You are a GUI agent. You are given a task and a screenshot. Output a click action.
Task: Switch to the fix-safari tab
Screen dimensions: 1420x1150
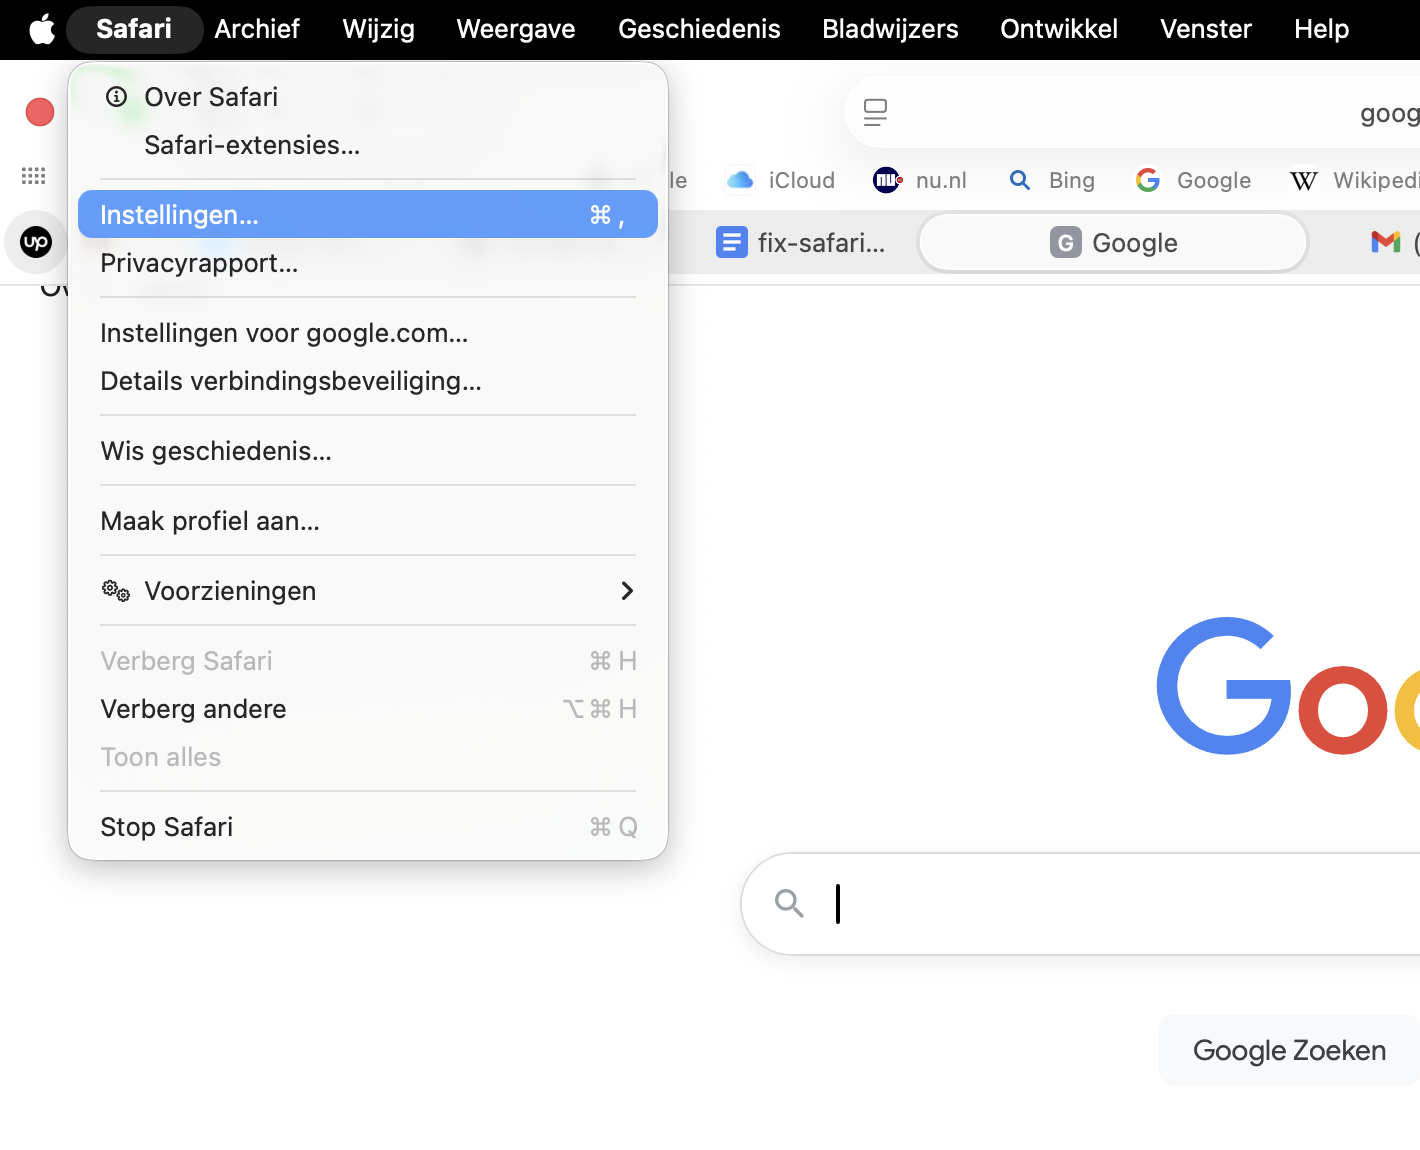coord(800,242)
